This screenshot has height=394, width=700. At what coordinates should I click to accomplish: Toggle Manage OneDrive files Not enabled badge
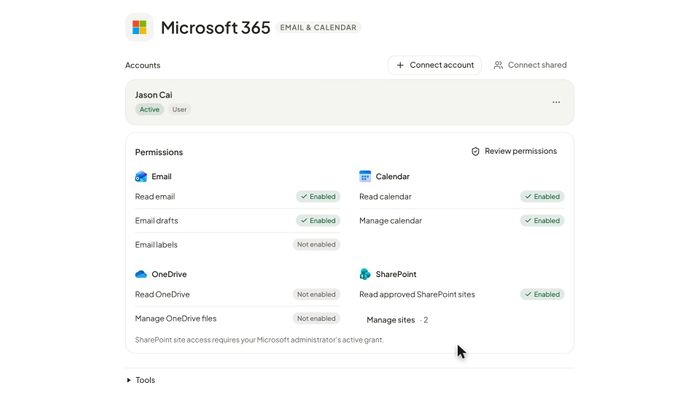tap(316, 319)
